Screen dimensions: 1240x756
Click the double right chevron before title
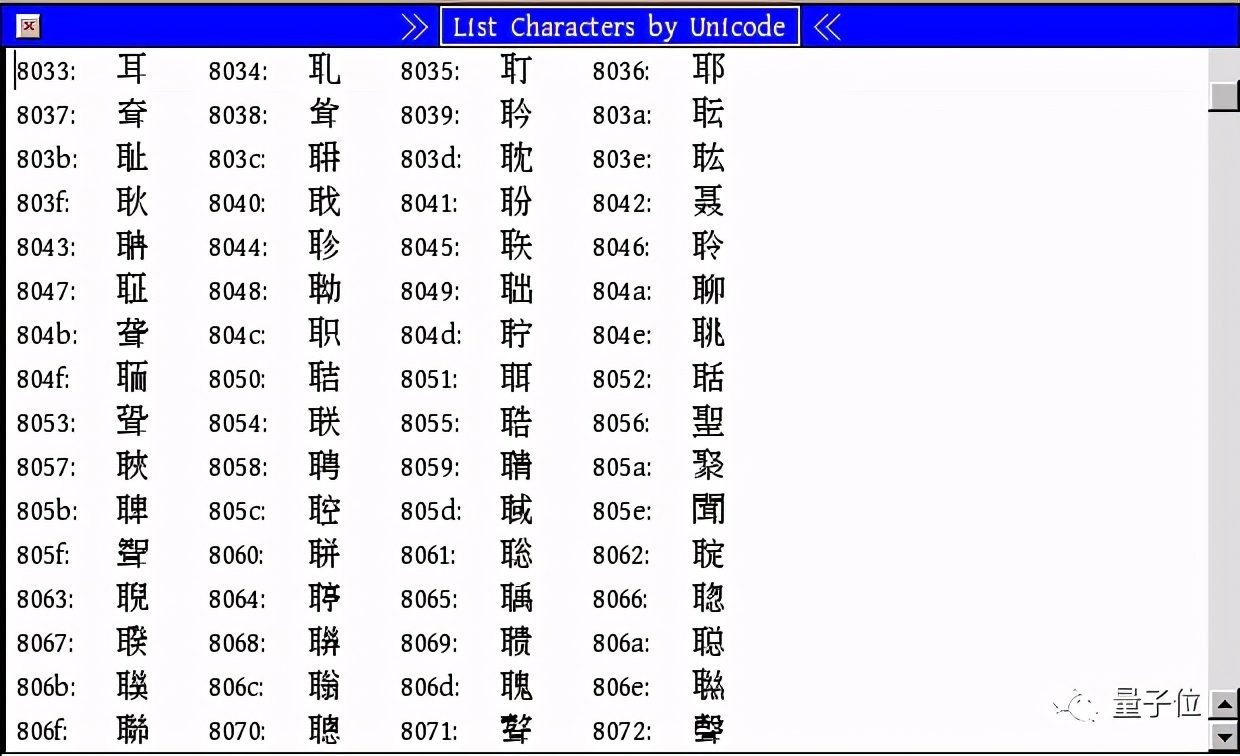coord(415,27)
